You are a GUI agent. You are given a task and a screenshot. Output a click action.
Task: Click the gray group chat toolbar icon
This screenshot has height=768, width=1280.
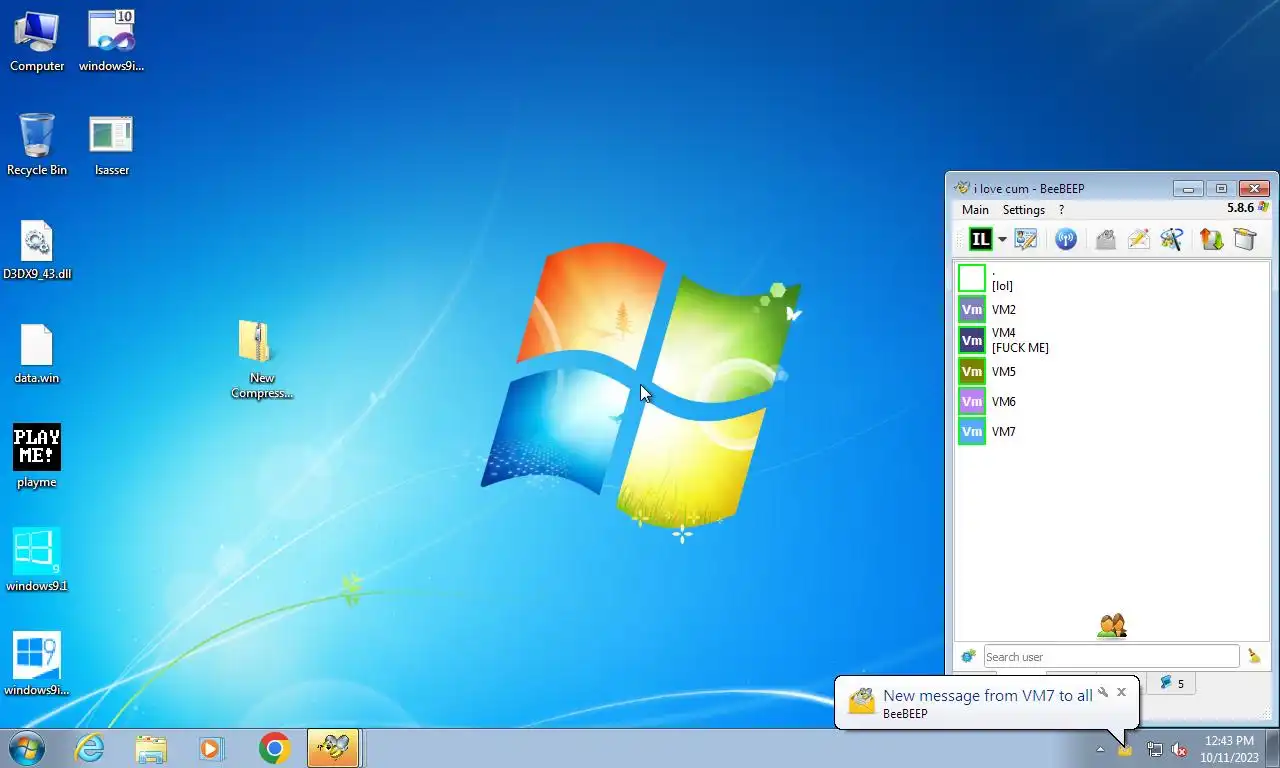1105,239
